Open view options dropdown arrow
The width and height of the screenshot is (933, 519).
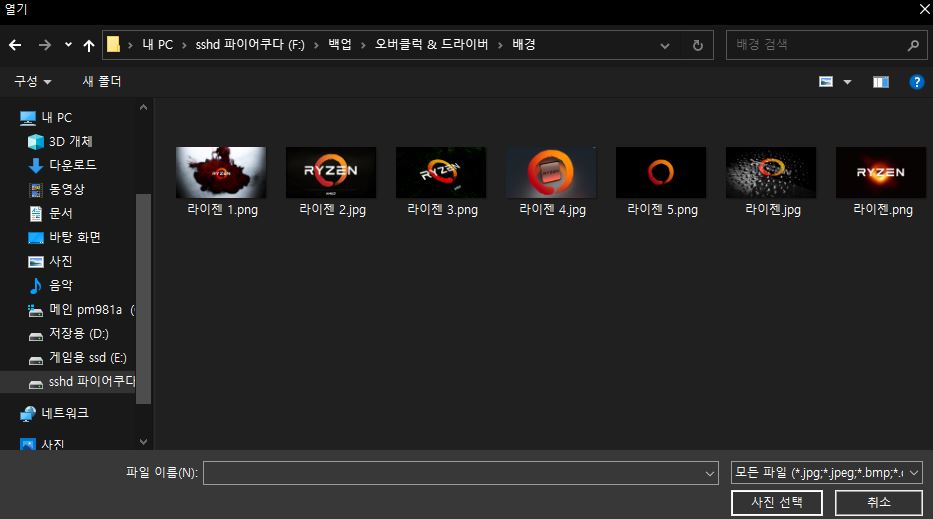(847, 82)
